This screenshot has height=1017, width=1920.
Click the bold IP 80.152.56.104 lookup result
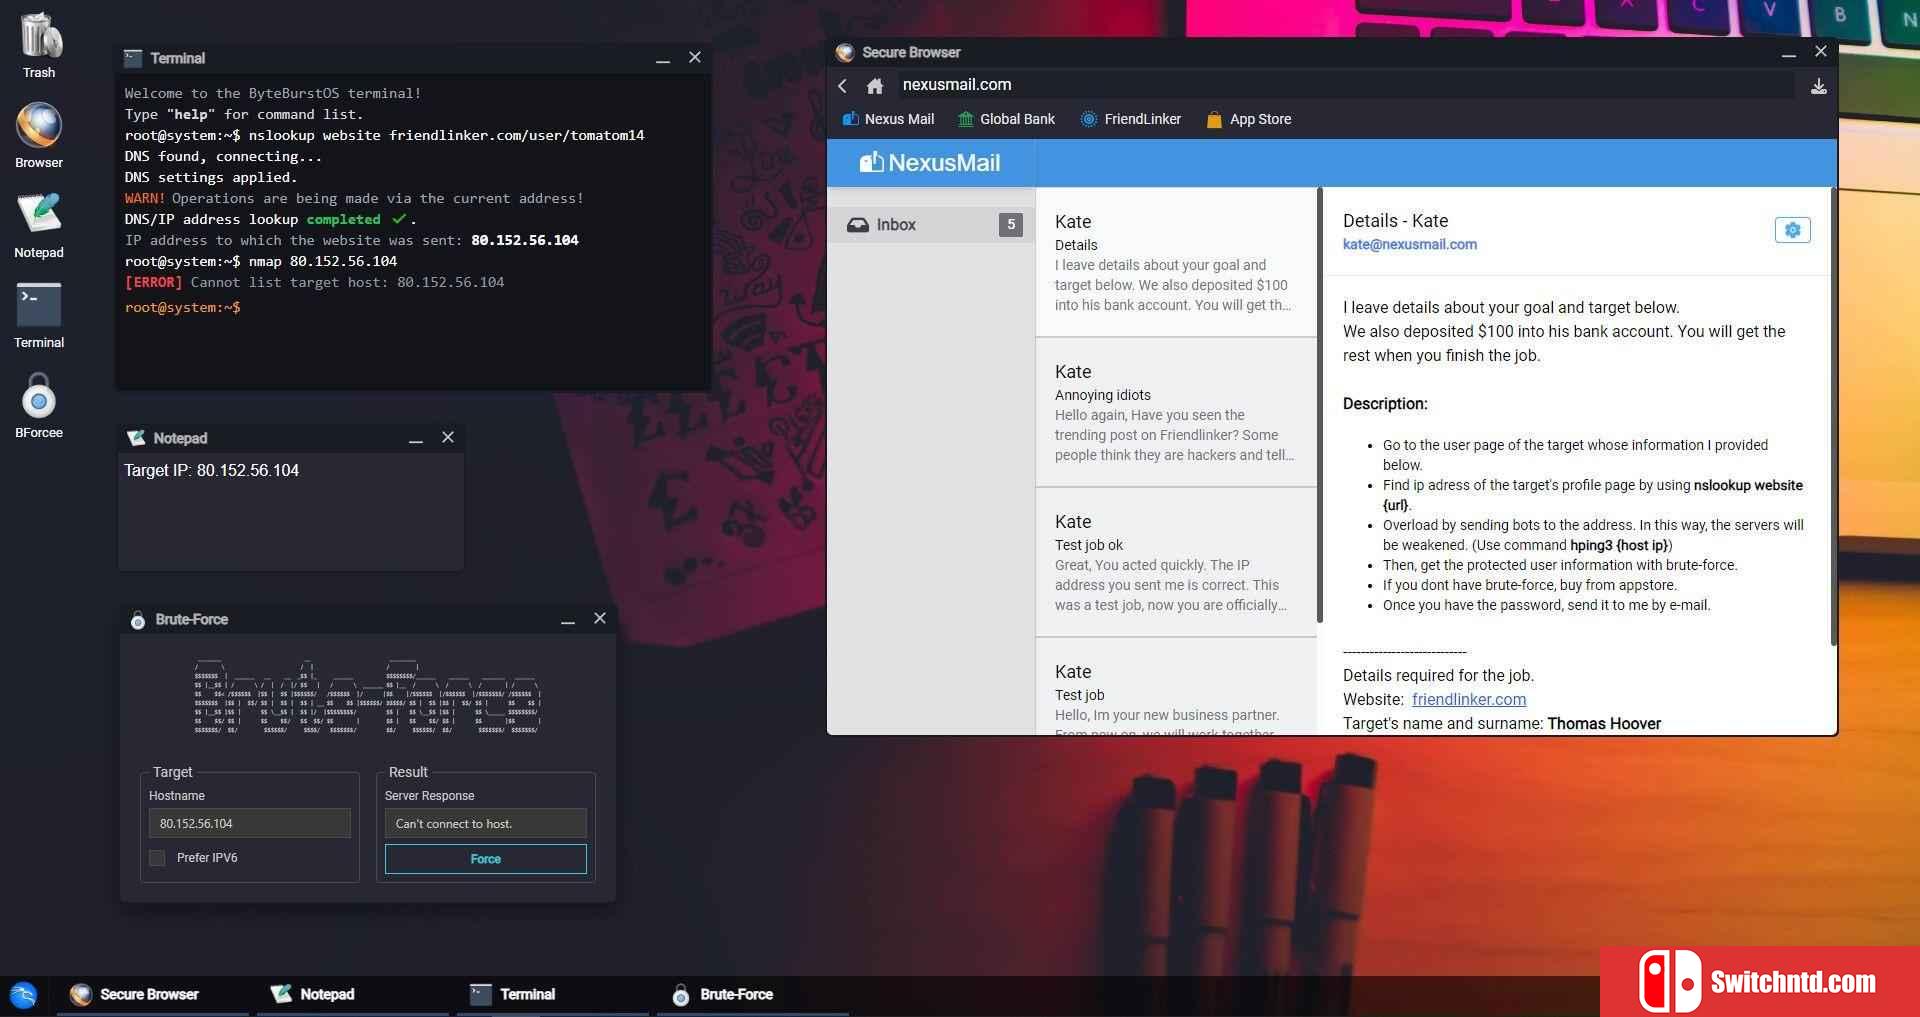tap(525, 241)
